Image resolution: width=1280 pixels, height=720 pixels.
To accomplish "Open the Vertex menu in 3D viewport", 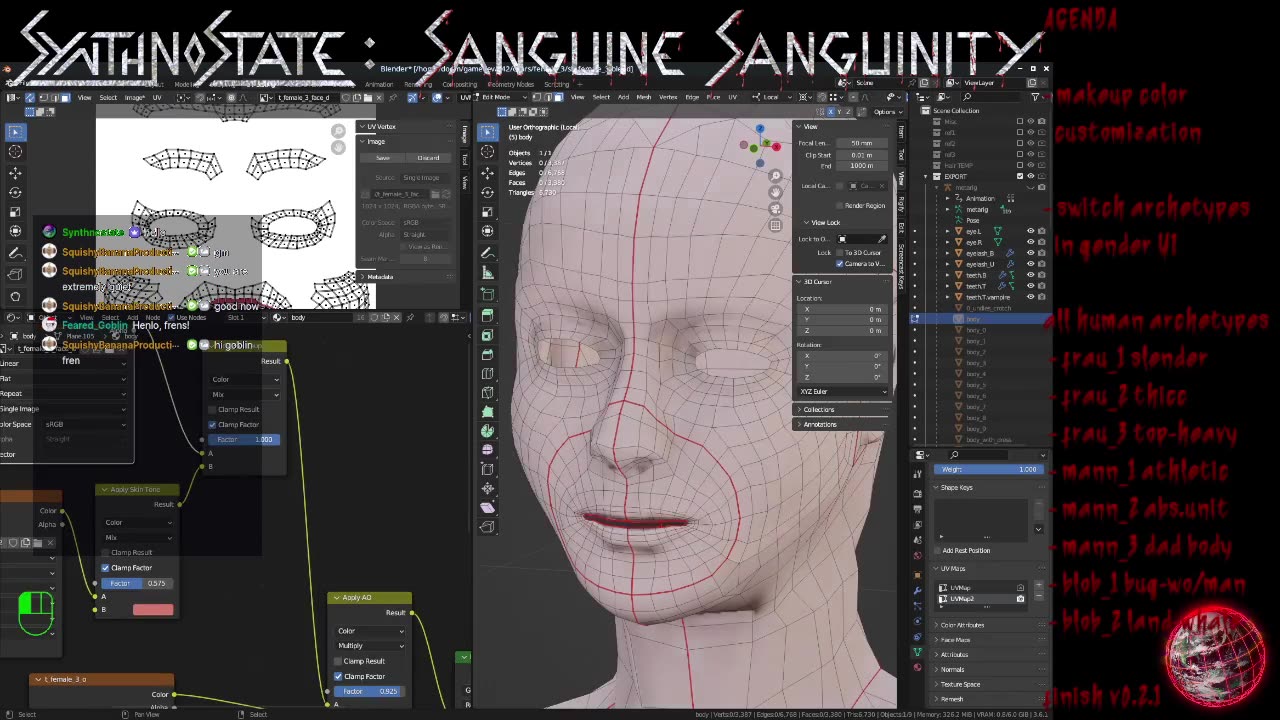I will pos(666,97).
